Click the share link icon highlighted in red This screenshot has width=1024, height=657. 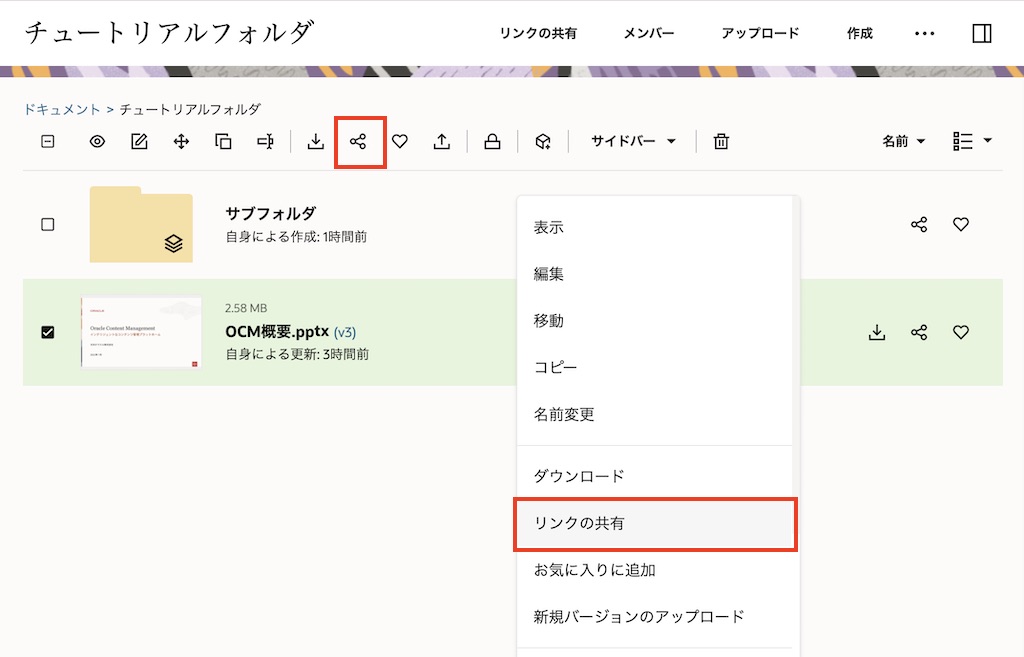point(359,141)
